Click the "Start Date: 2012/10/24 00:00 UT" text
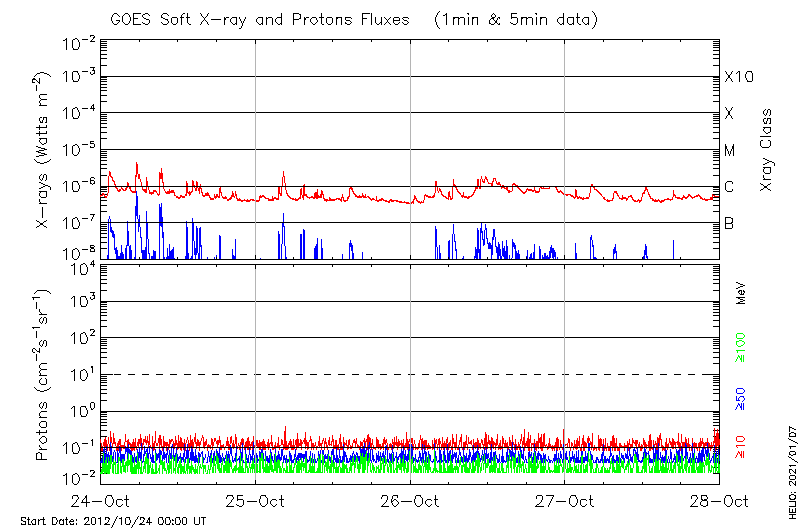This screenshot has height=530, width=800. [x=113, y=521]
